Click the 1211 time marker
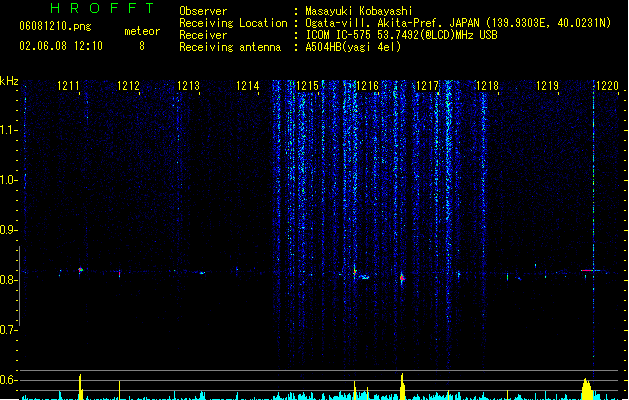The width and height of the screenshot is (629, 400). pyautogui.click(x=68, y=86)
